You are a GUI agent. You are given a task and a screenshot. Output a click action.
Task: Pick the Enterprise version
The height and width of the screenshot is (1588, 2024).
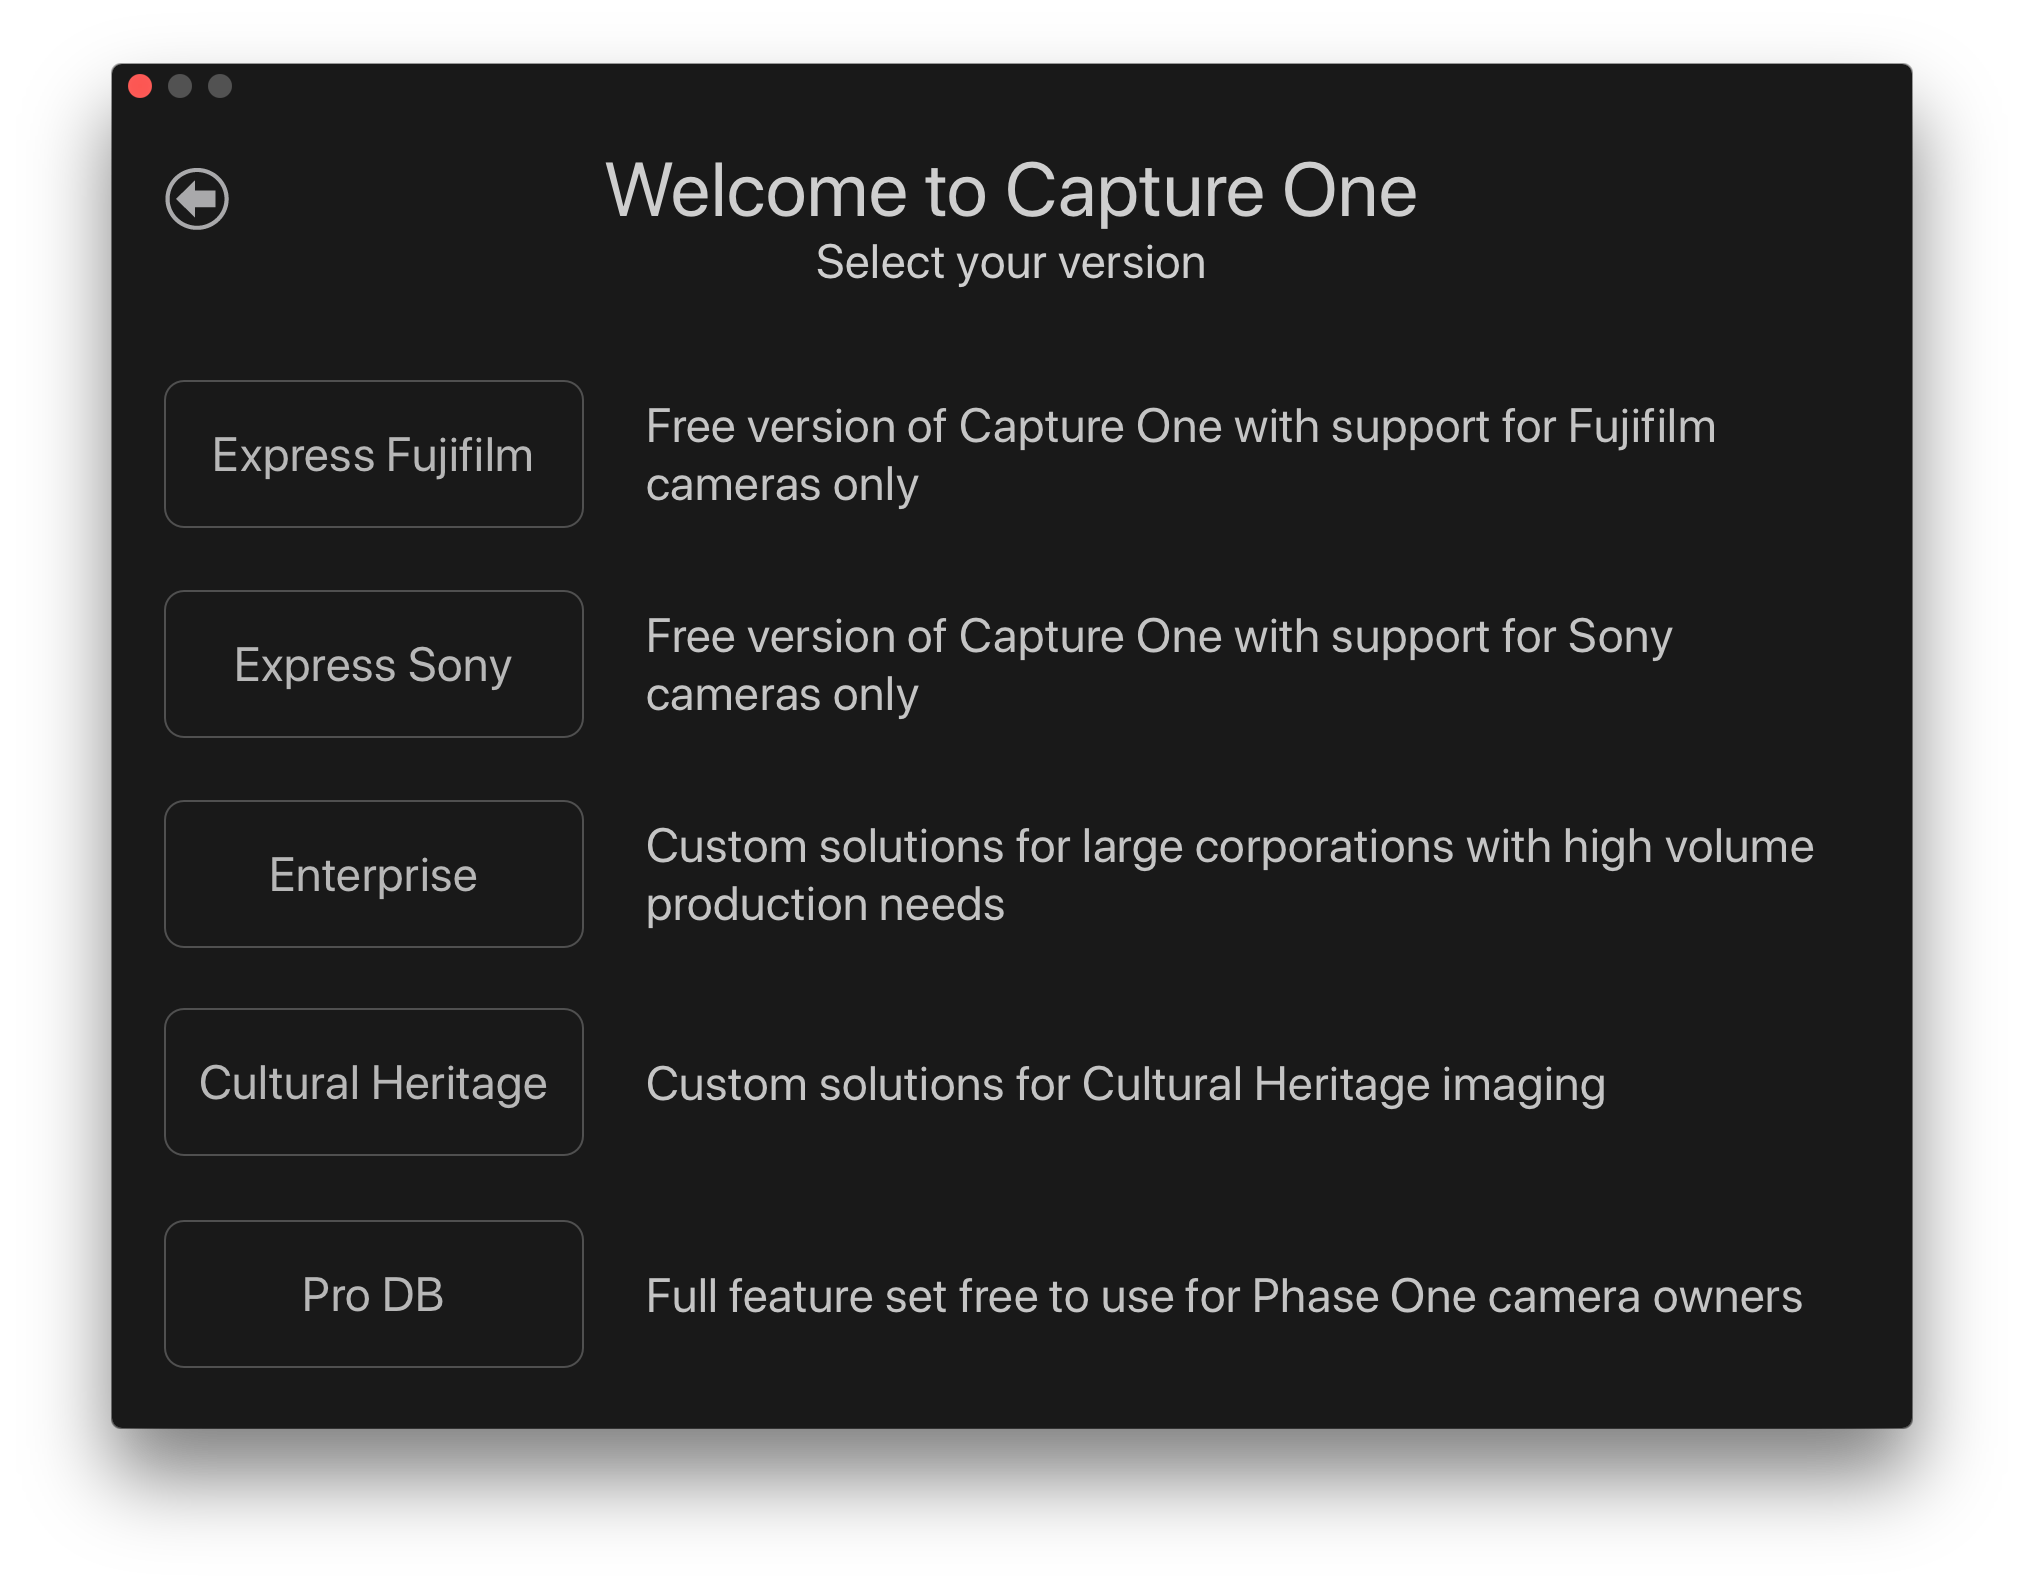(x=373, y=874)
